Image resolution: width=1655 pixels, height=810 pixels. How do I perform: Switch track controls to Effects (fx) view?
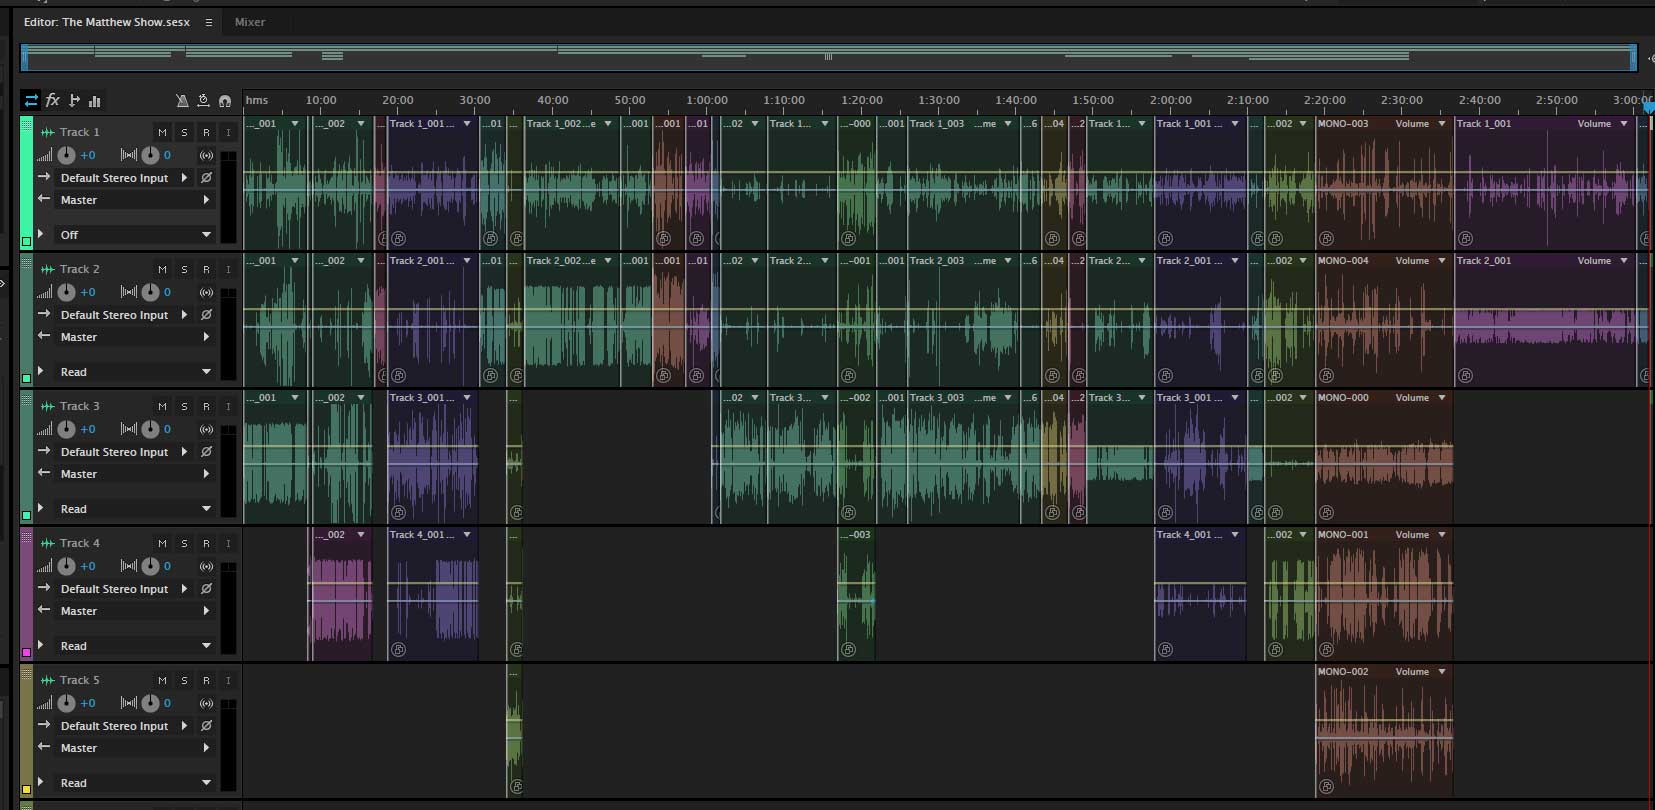click(x=53, y=100)
